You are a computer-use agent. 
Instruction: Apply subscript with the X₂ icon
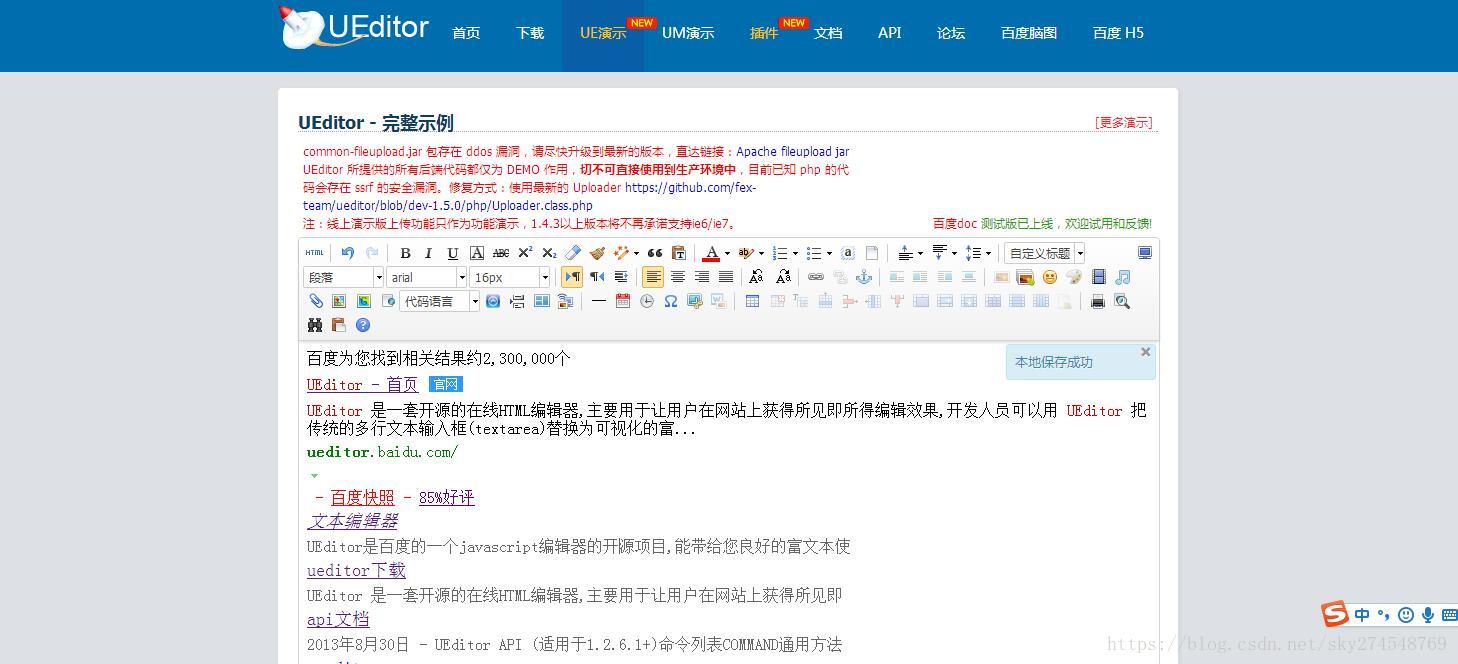pos(549,253)
